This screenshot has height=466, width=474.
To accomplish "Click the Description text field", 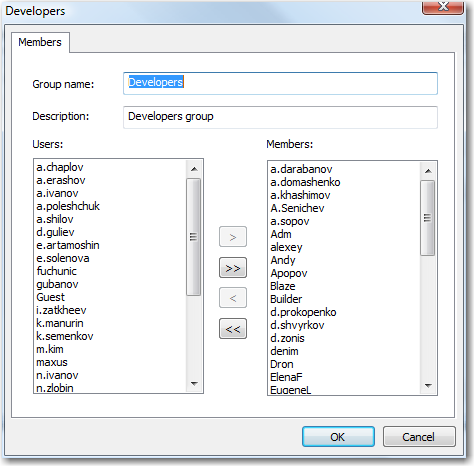I will pos(280,117).
